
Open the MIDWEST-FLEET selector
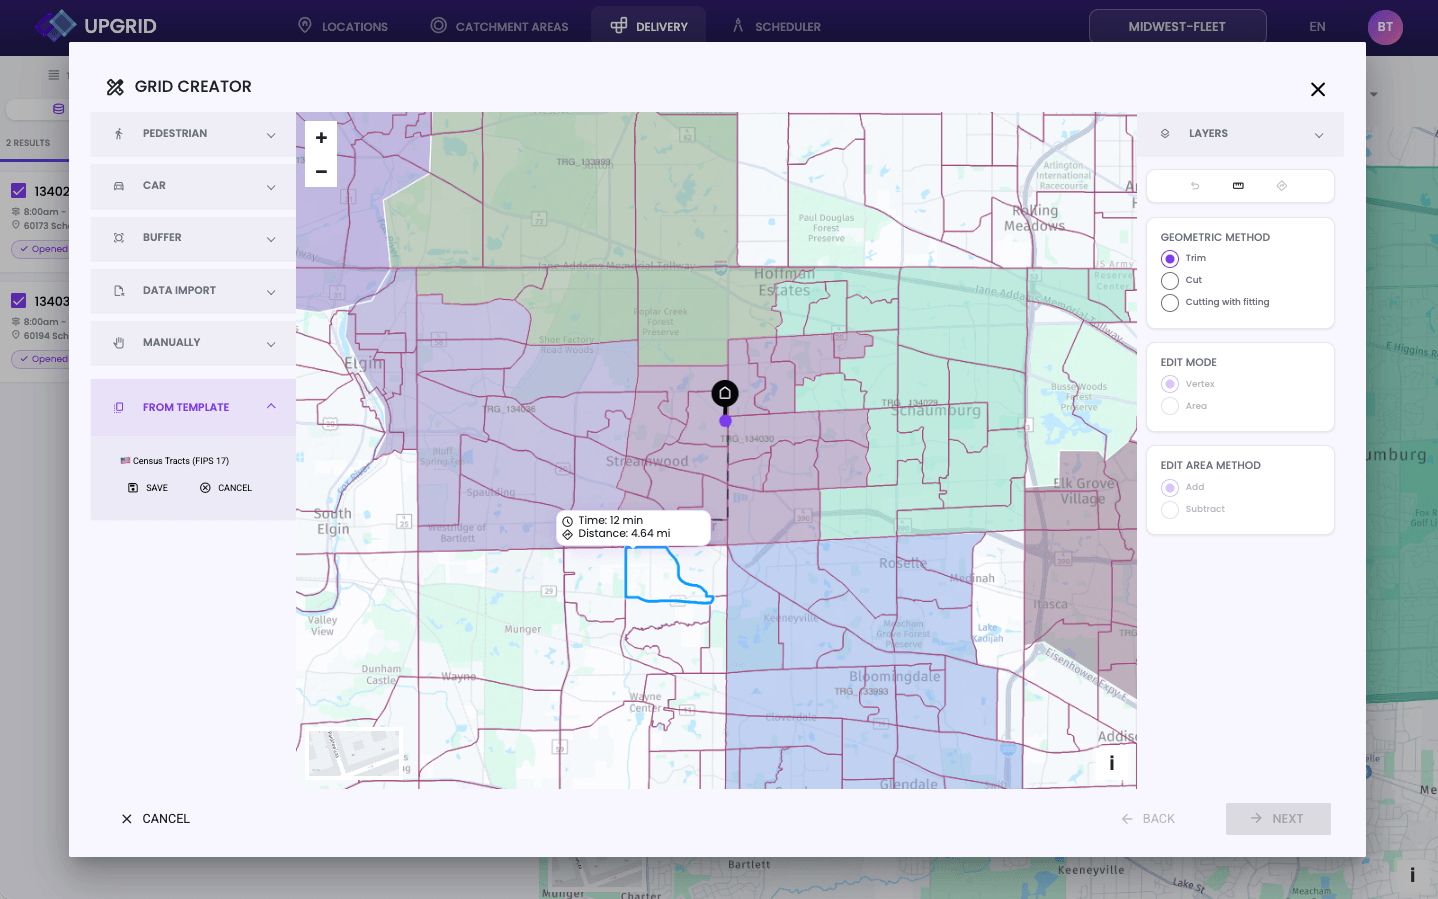[x=1177, y=26]
